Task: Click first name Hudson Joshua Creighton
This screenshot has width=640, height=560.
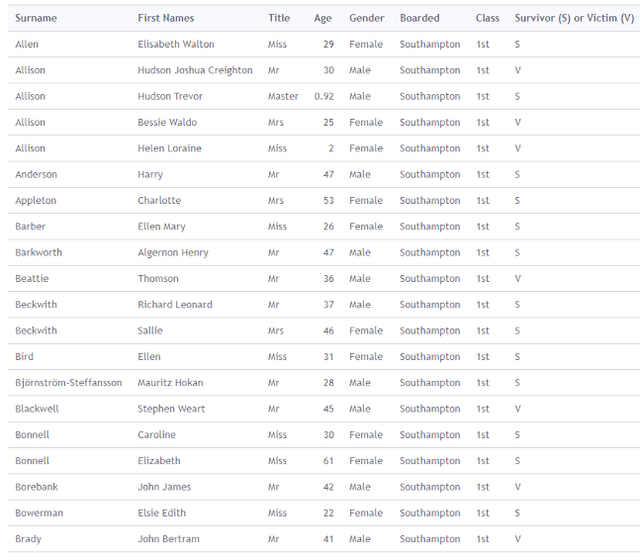Action: 195,70
